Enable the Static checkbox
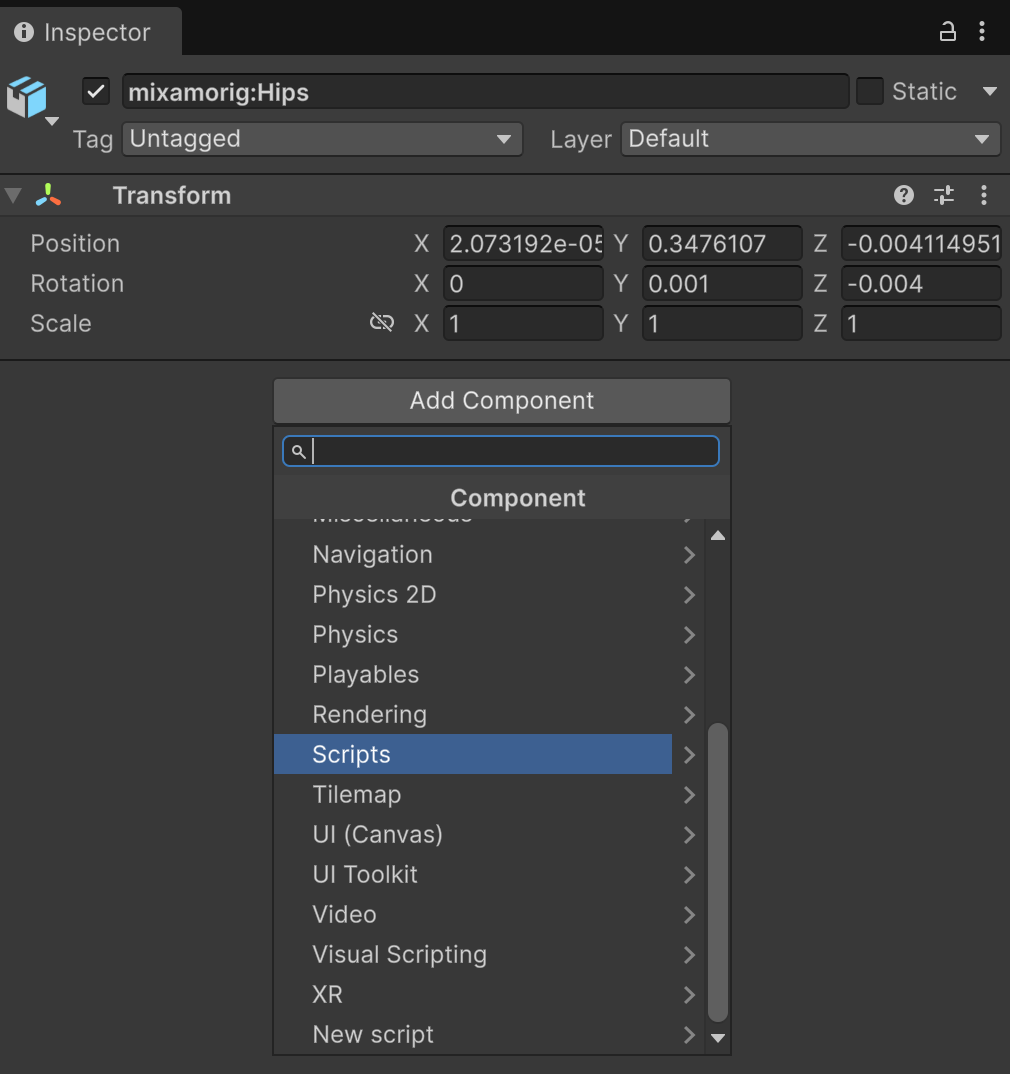The height and width of the screenshot is (1074, 1010). (870, 92)
